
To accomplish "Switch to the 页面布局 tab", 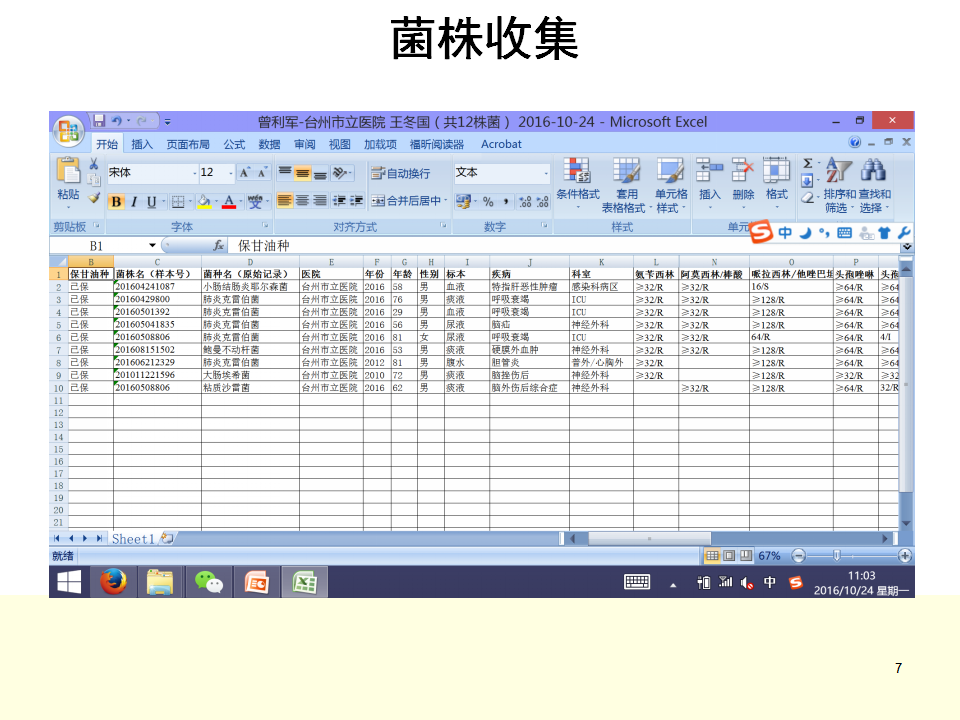I will tap(188, 144).
